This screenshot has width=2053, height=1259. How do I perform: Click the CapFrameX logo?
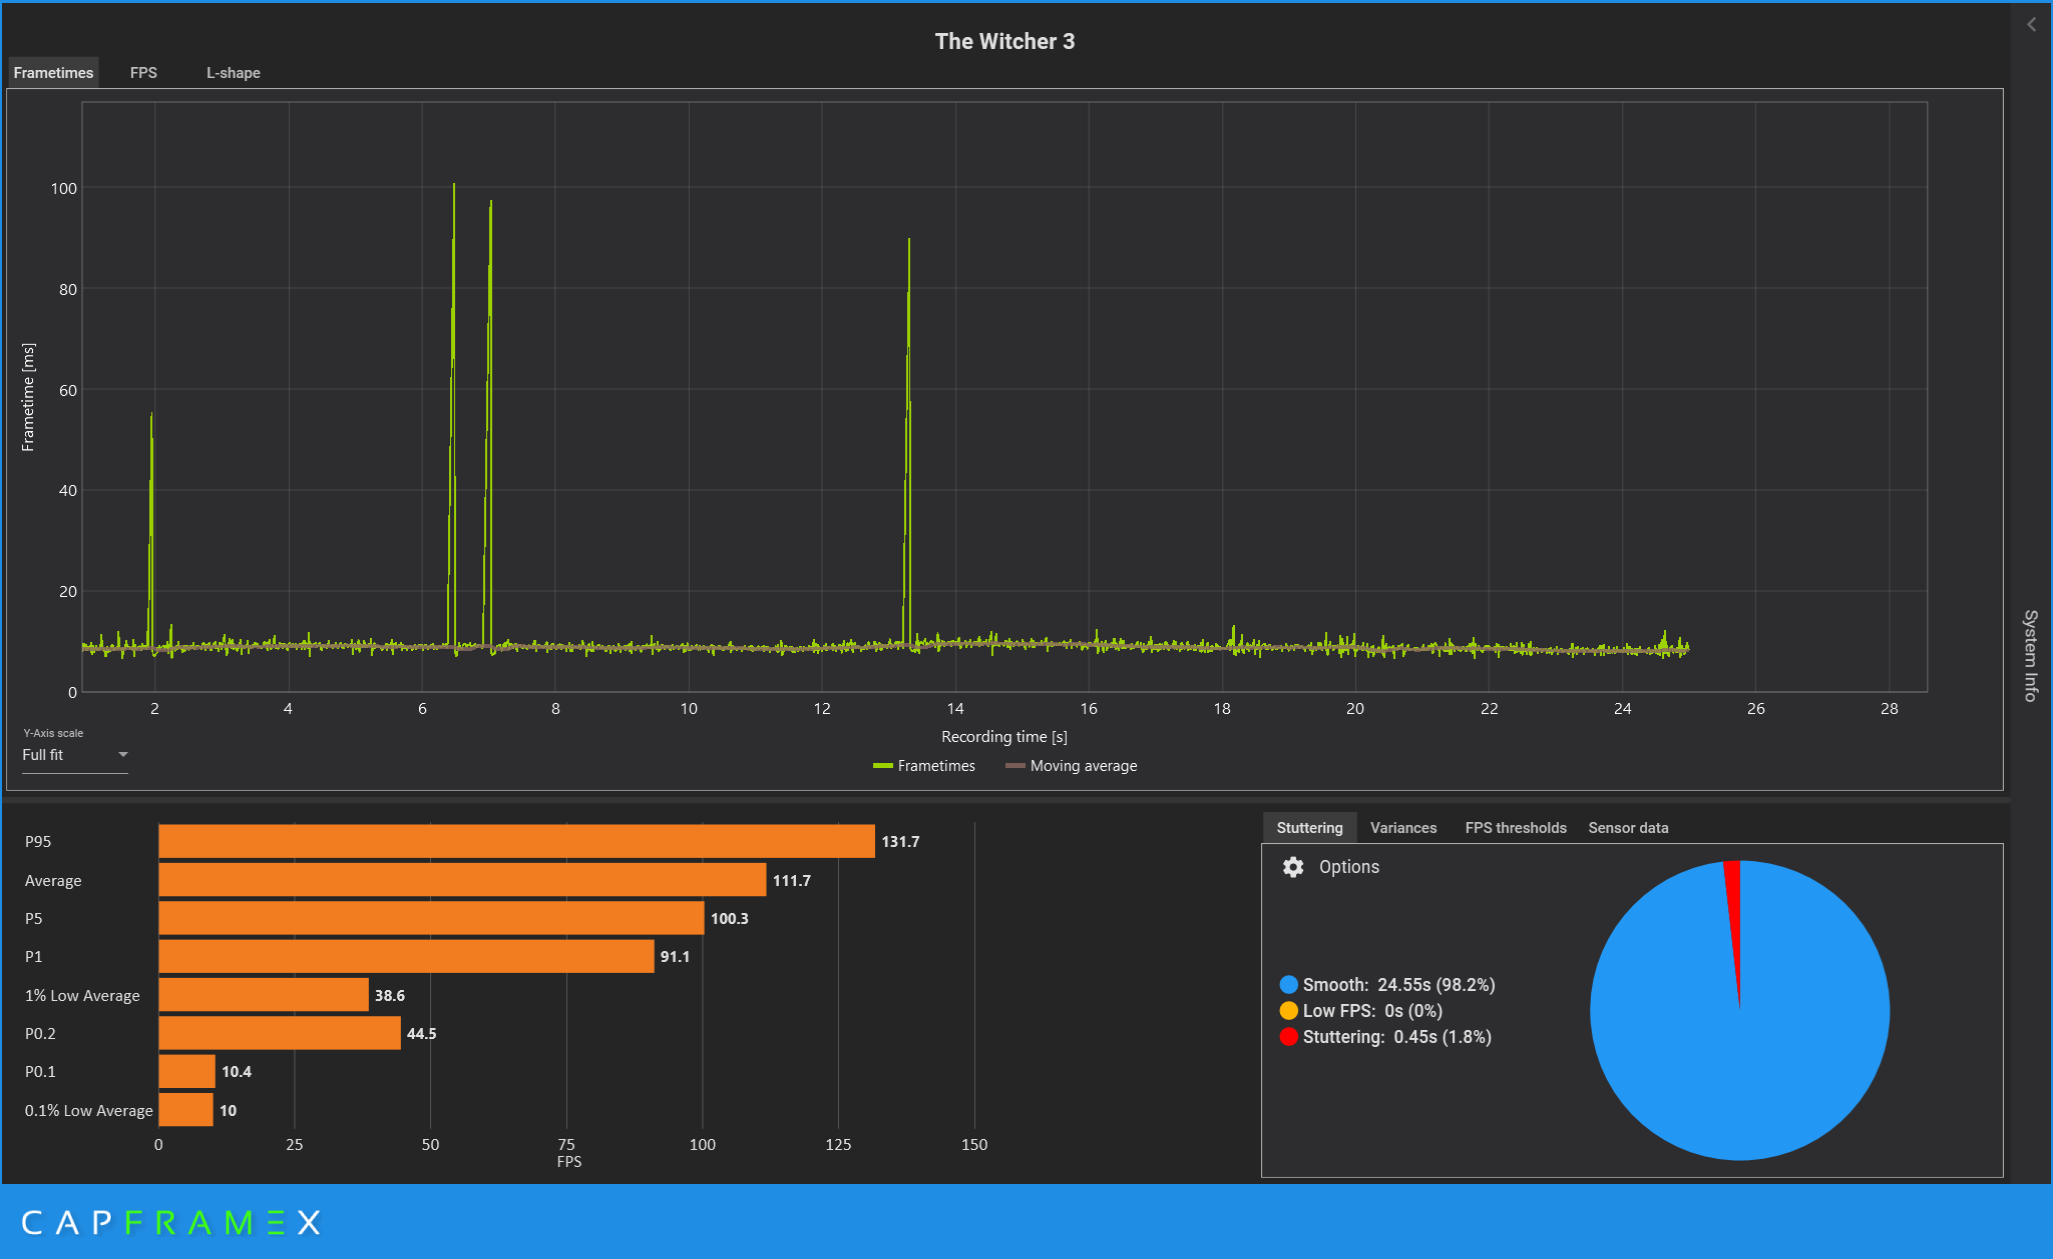[171, 1222]
